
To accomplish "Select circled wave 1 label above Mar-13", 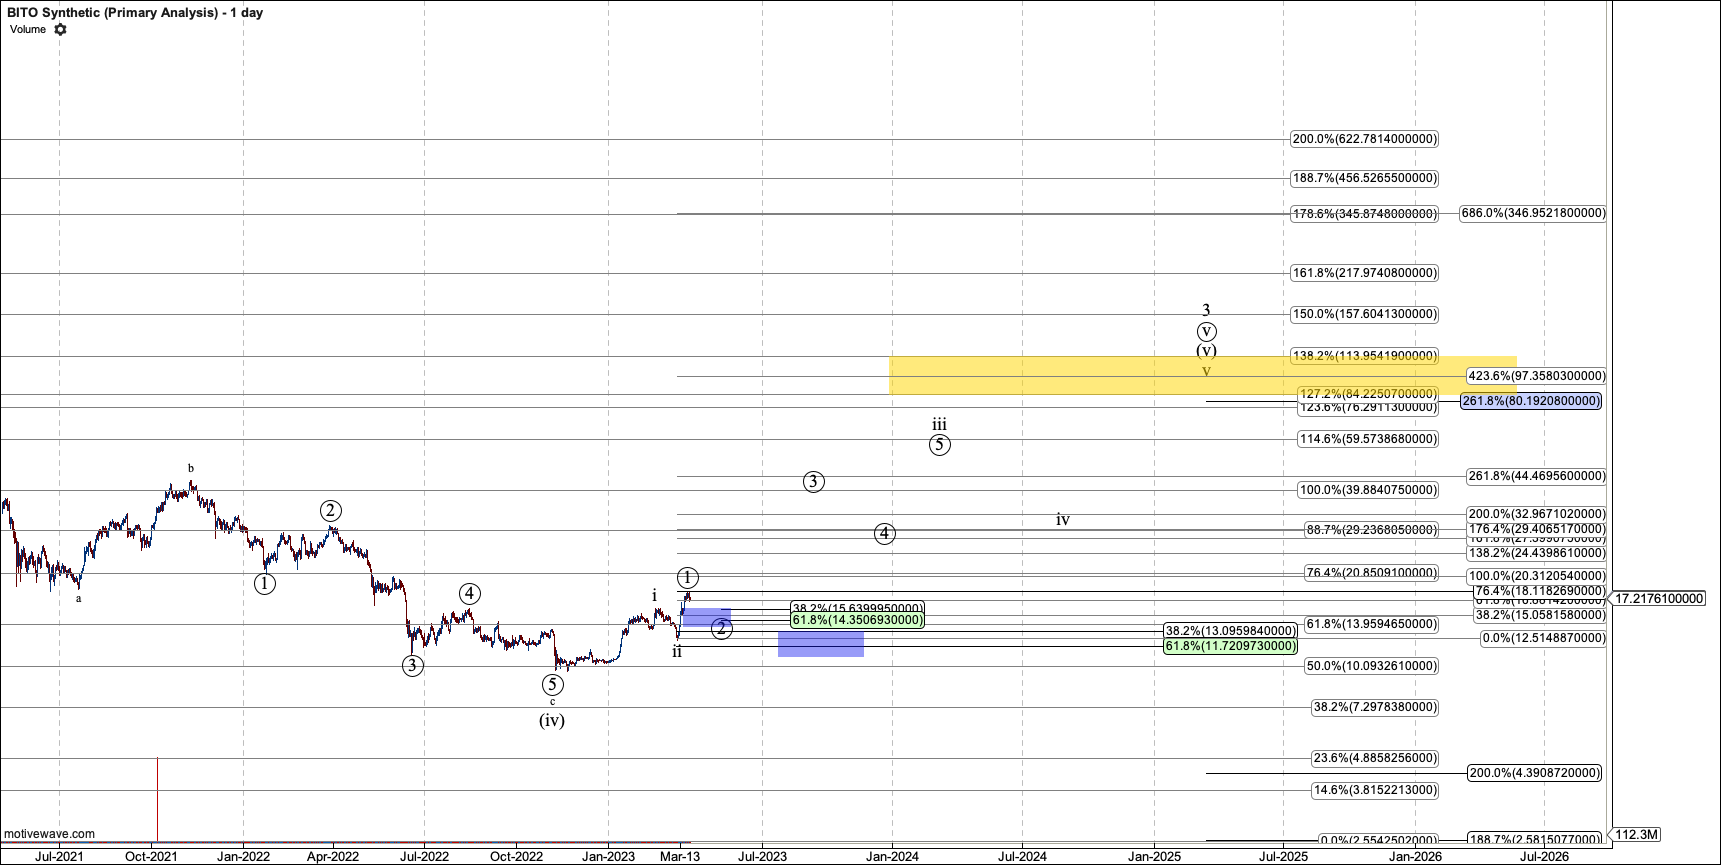I will coord(687,577).
